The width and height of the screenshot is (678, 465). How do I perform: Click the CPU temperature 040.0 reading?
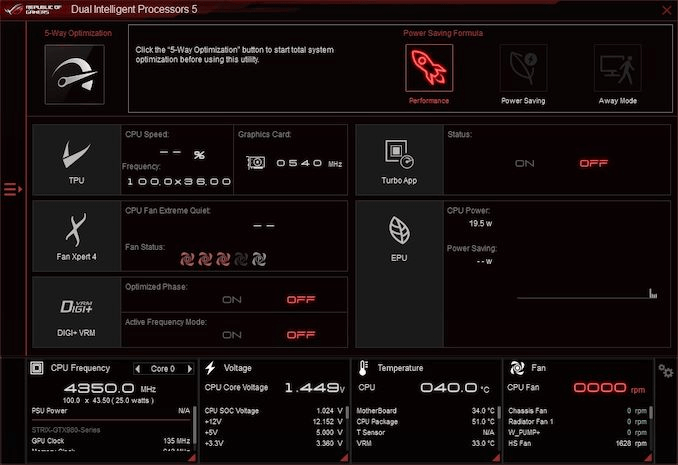[455, 388]
